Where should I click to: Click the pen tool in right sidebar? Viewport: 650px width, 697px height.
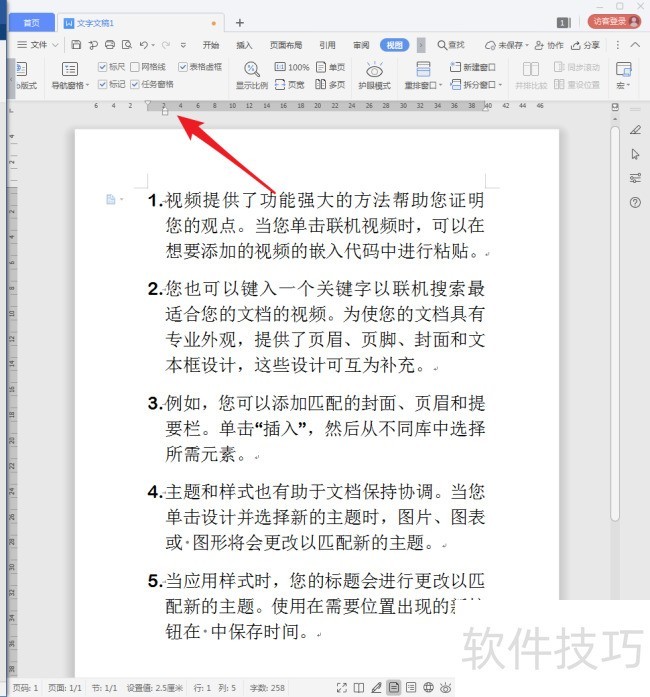click(635, 130)
